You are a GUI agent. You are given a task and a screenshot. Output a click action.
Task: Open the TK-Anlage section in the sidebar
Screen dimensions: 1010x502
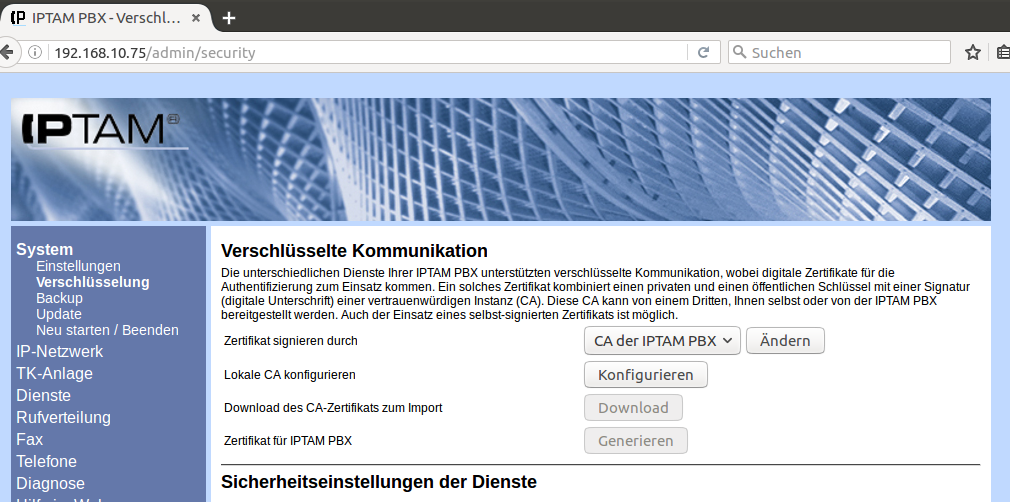(x=54, y=373)
